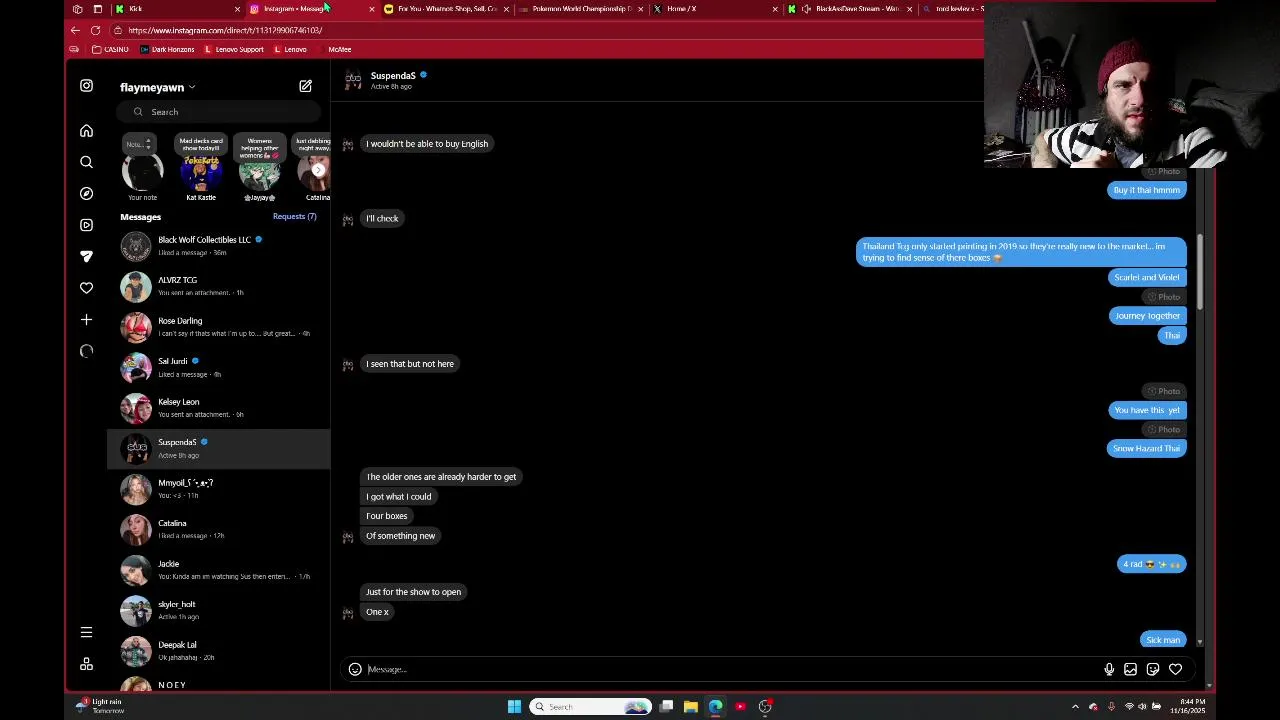
Task: Switch to the Whatnot For You tab
Action: coord(445,9)
